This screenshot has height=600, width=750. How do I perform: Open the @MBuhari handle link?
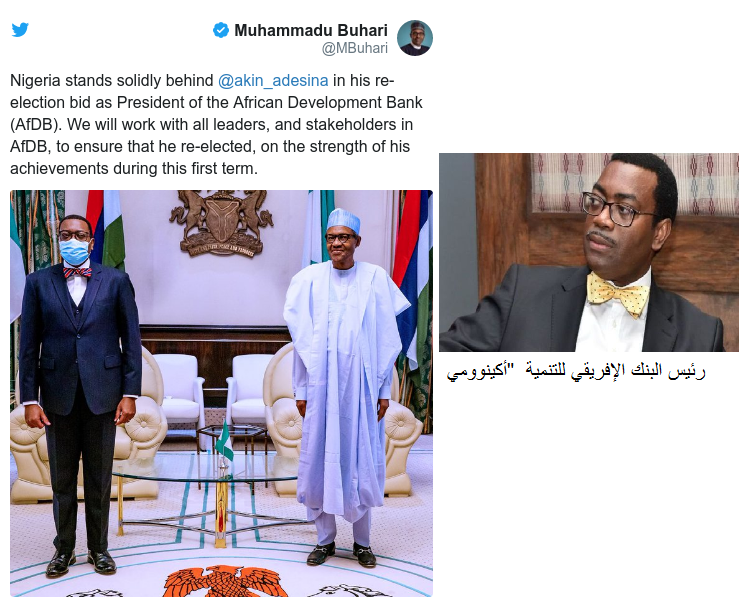354,48
